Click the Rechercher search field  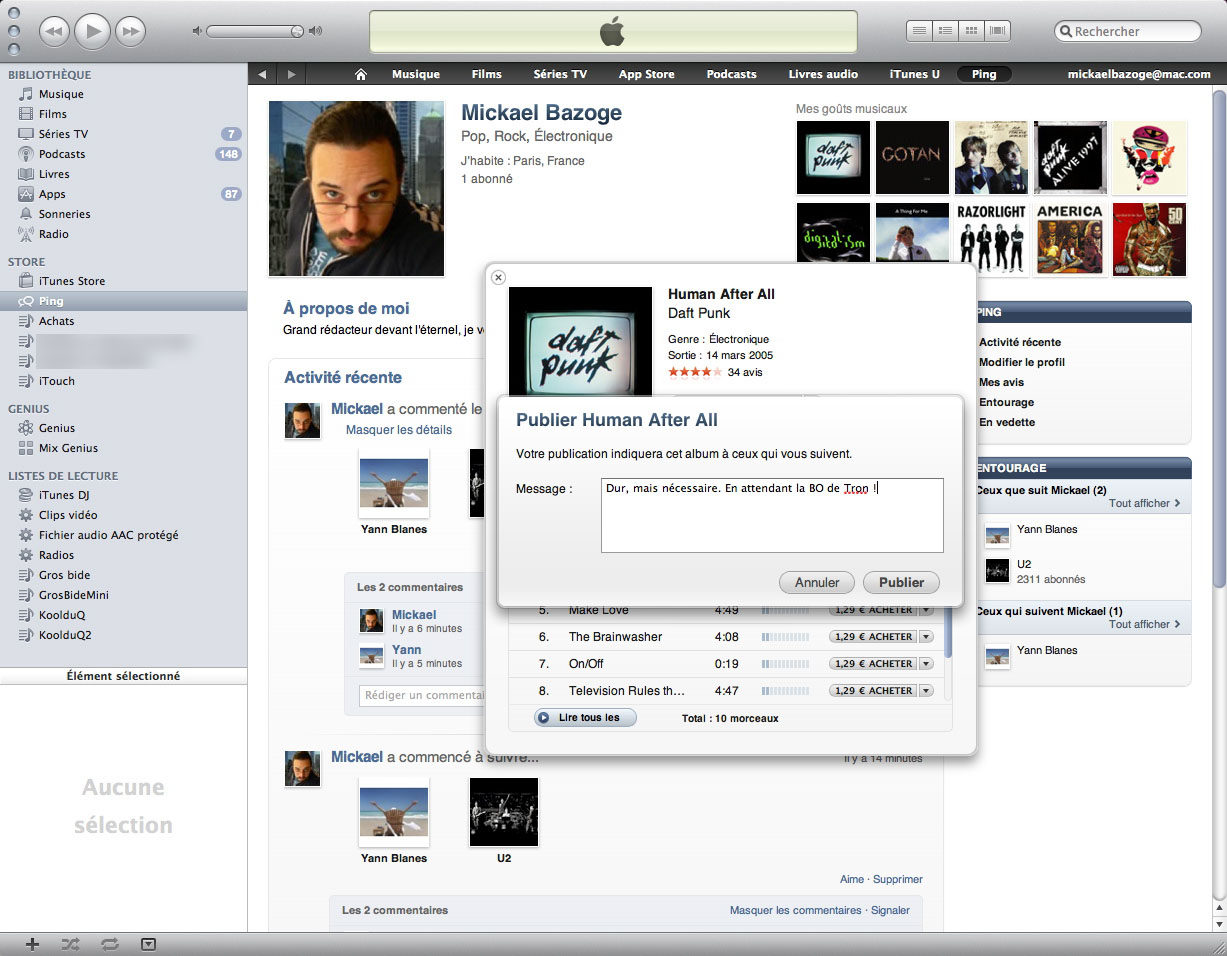pyautogui.click(x=1127, y=32)
